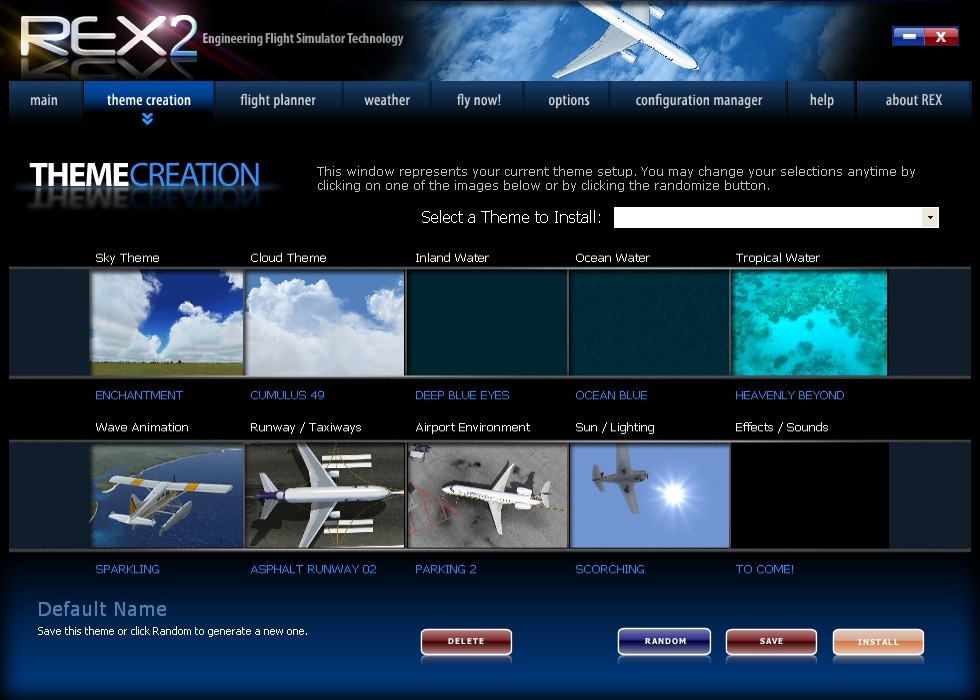Click the PARKING 2 label
Viewport: 980px width, 700px height.
tap(446, 569)
